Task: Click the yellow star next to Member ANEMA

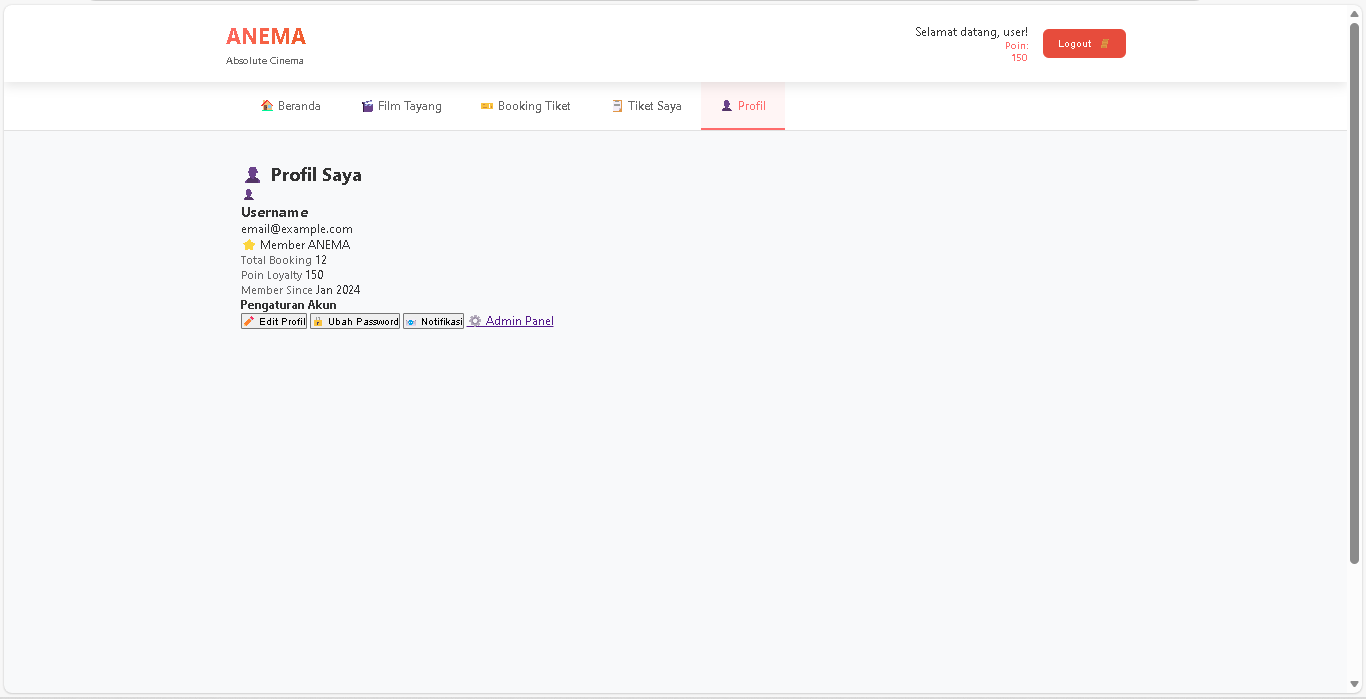Action: coord(249,245)
